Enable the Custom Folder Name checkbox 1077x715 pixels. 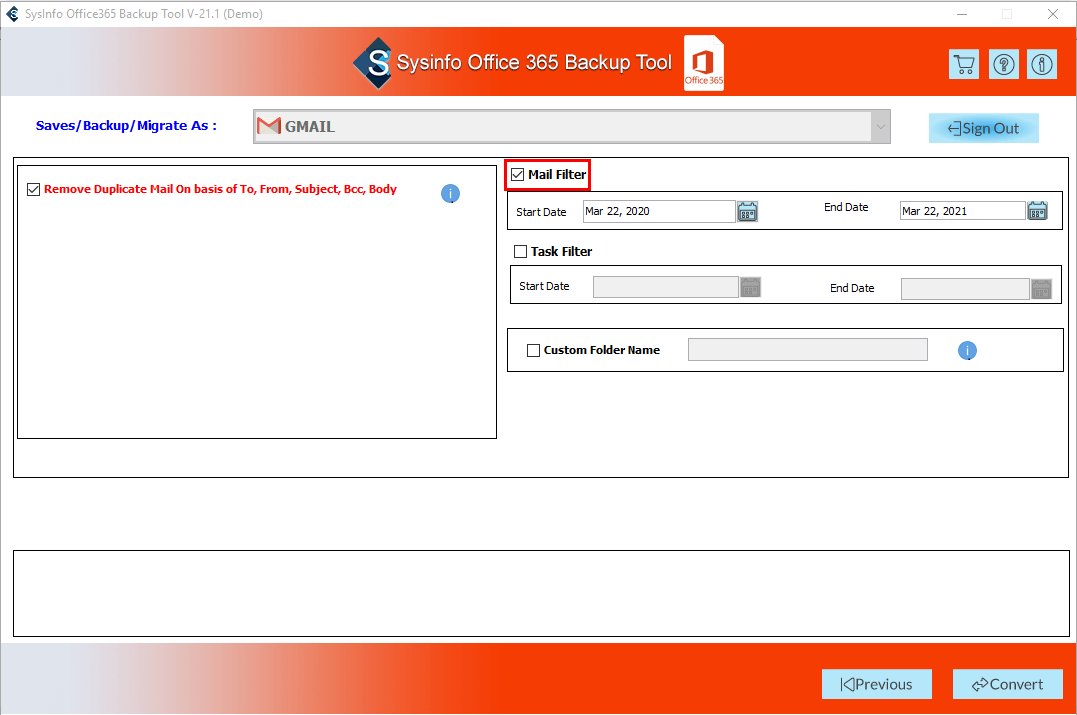tap(533, 350)
